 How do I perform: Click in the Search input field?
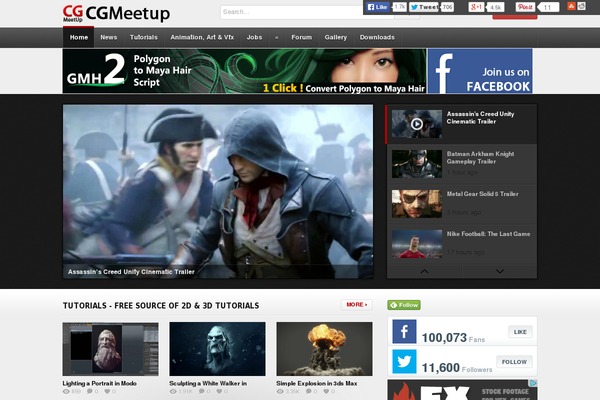tap(307, 12)
